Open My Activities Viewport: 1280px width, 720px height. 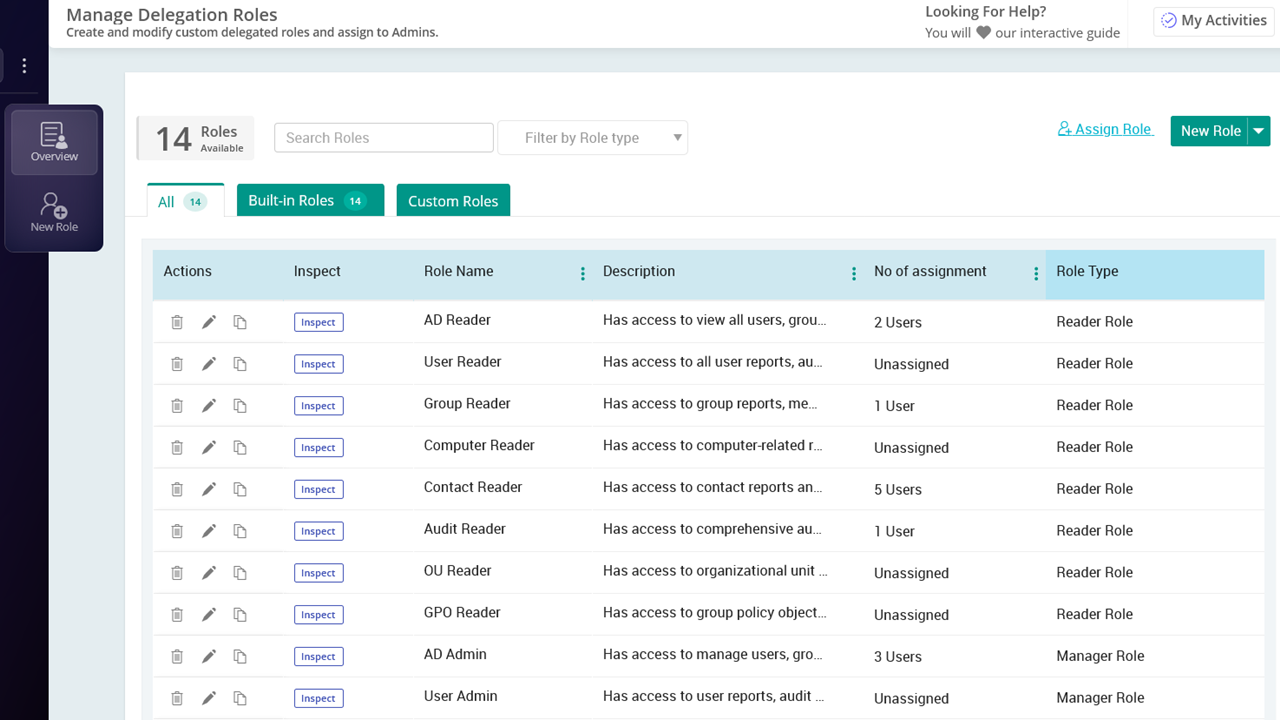click(x=1213, y=20)
